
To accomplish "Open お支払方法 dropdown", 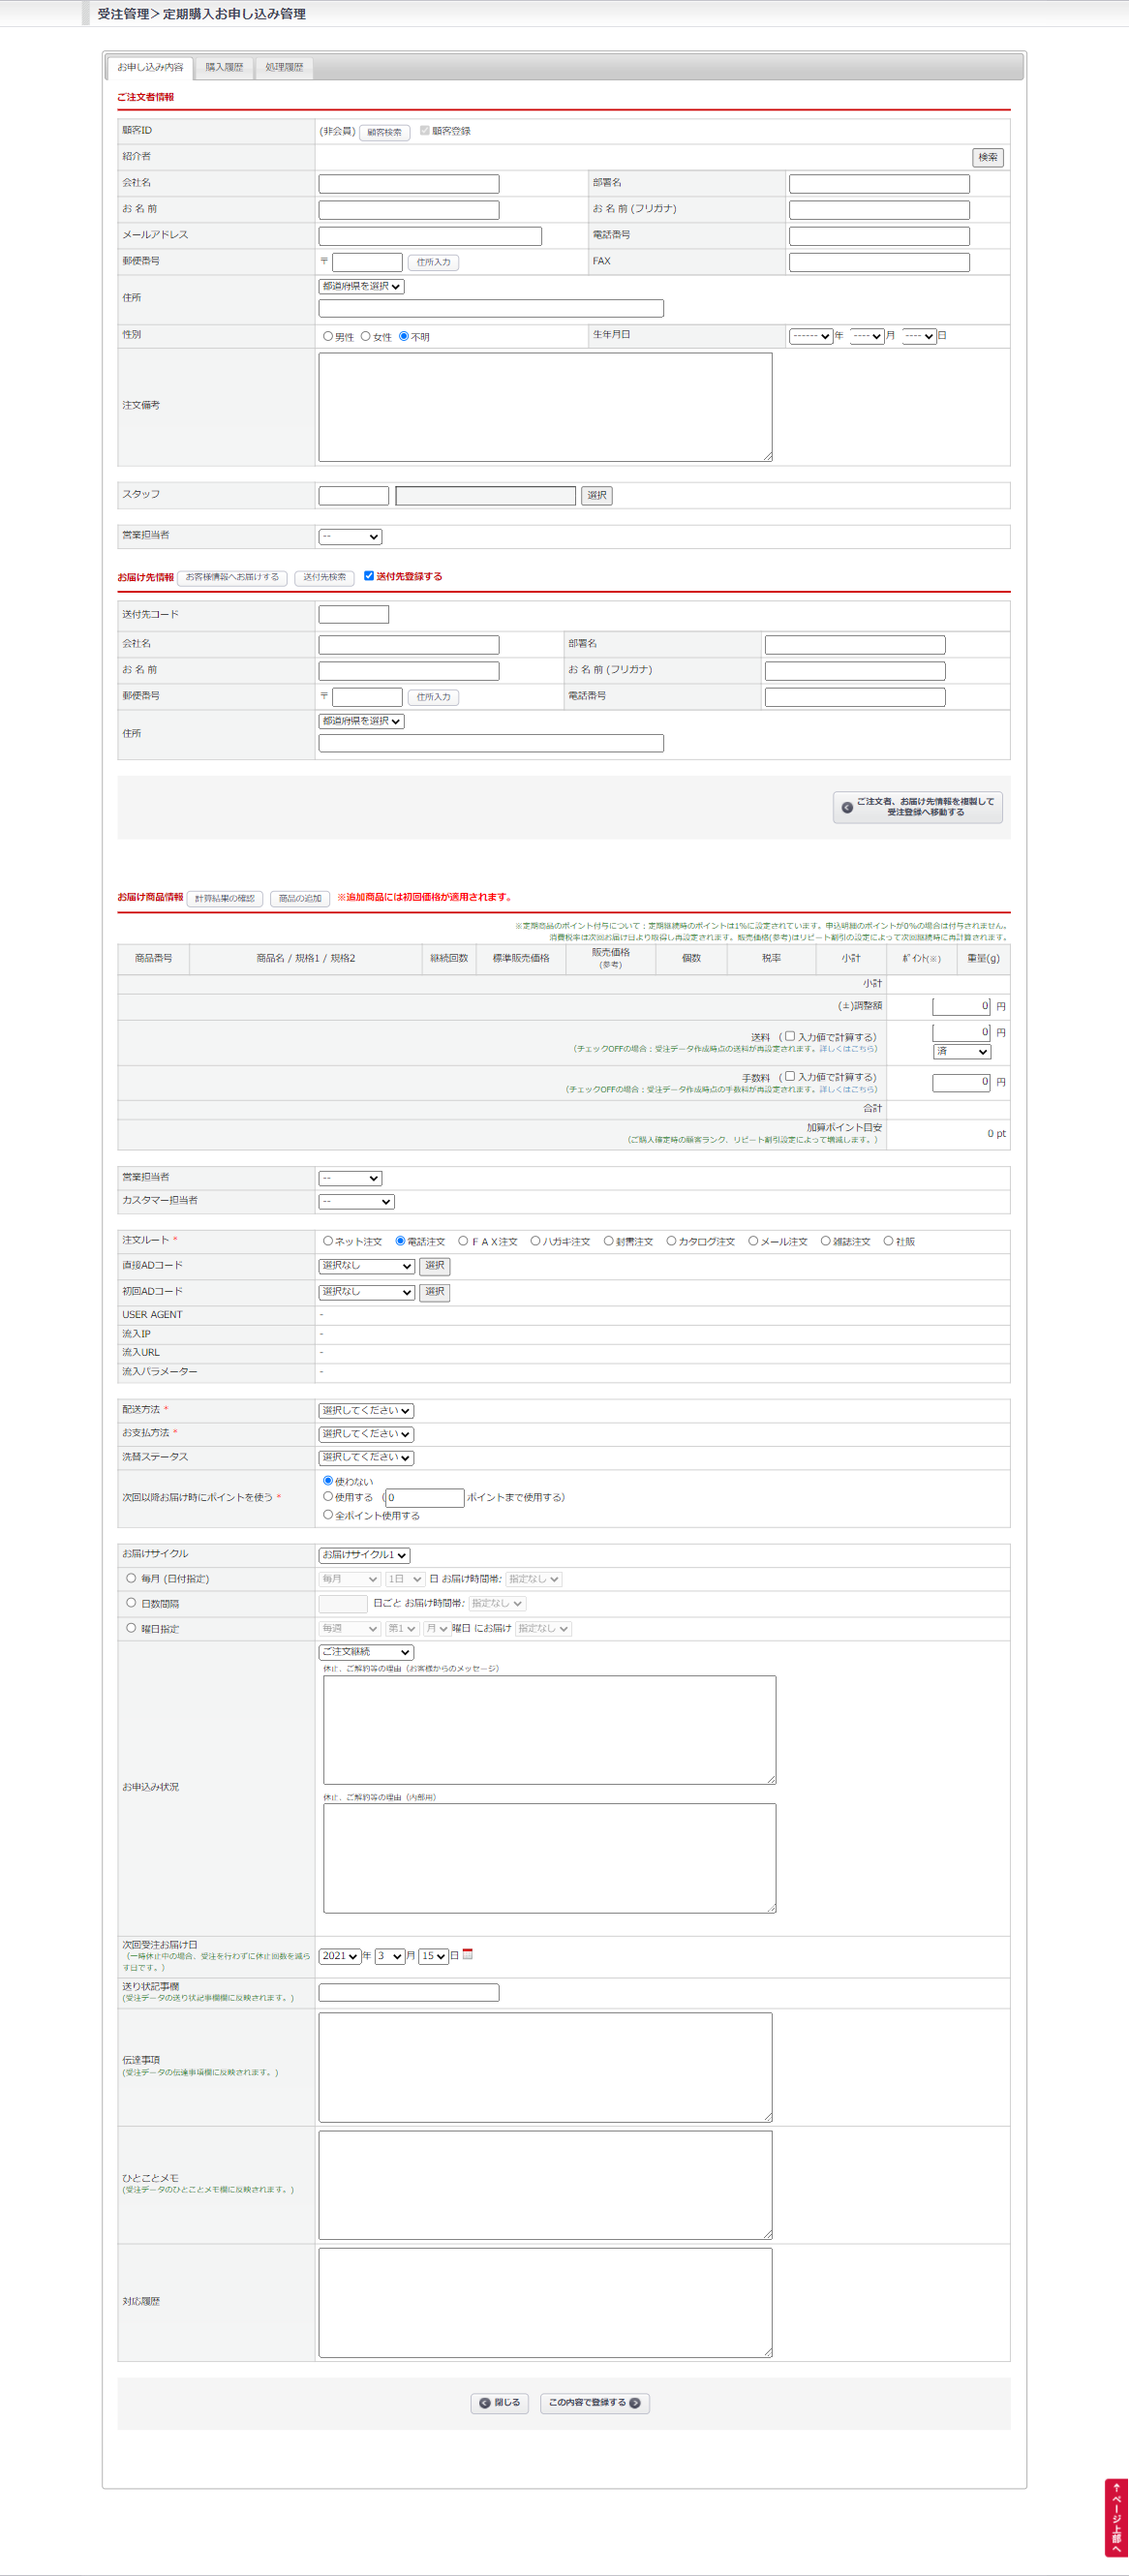I will point(366,1434).
